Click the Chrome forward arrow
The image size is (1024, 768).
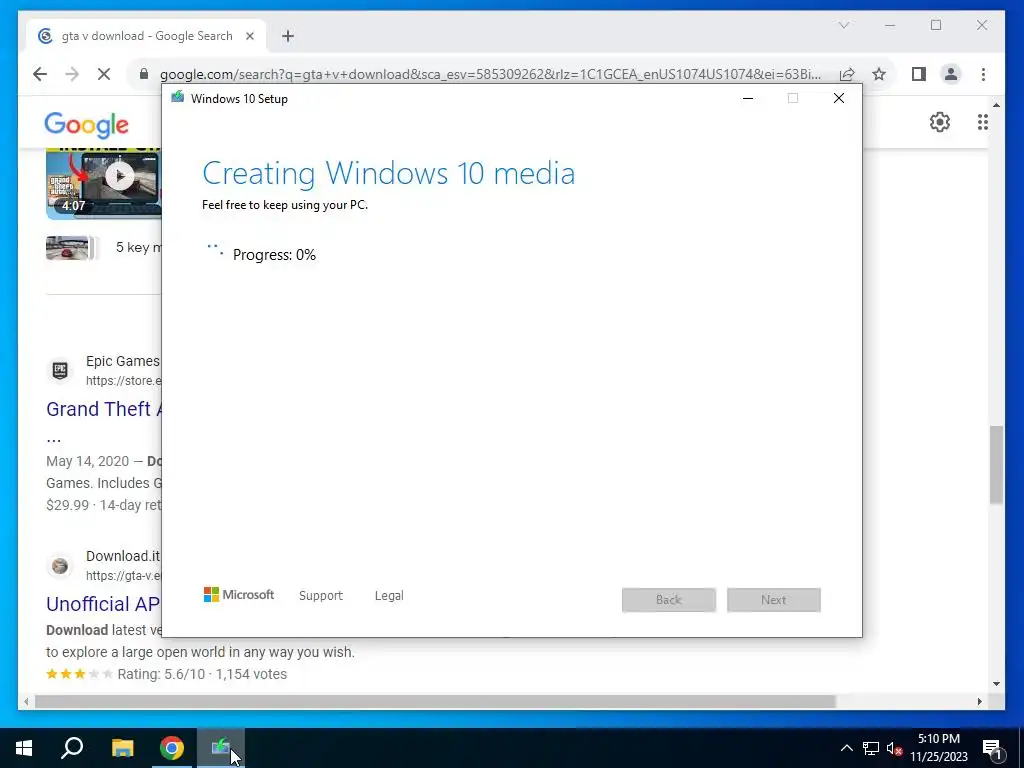72,74
